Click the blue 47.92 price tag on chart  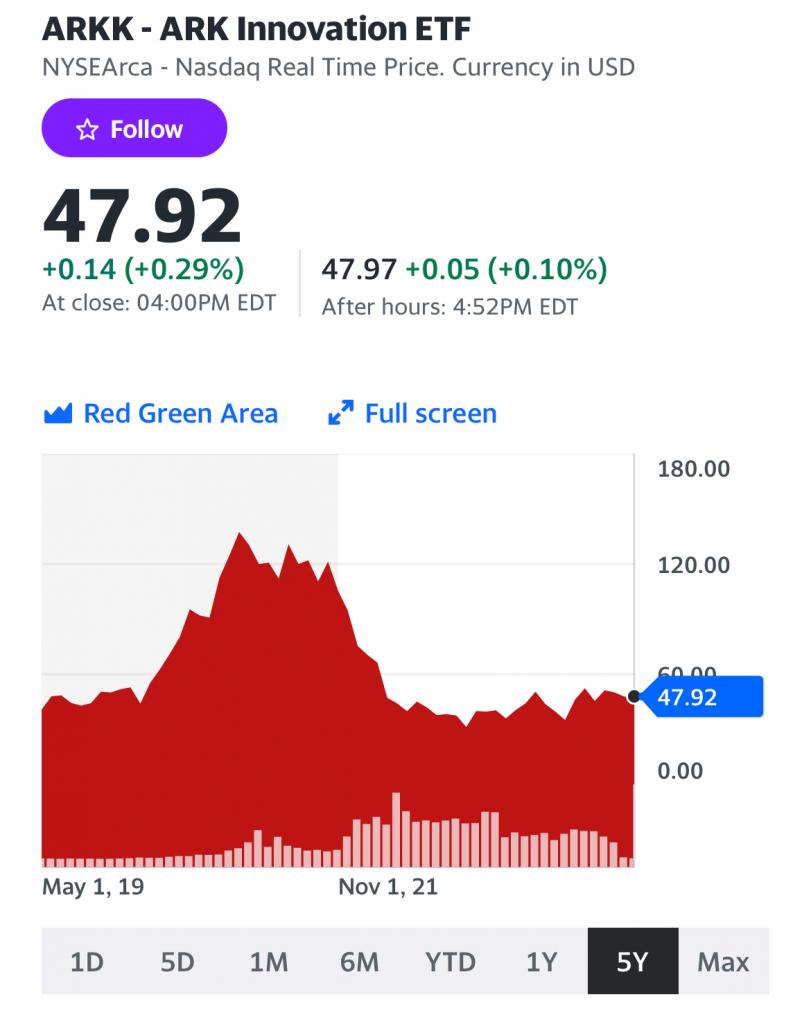(x=702, y=697)
